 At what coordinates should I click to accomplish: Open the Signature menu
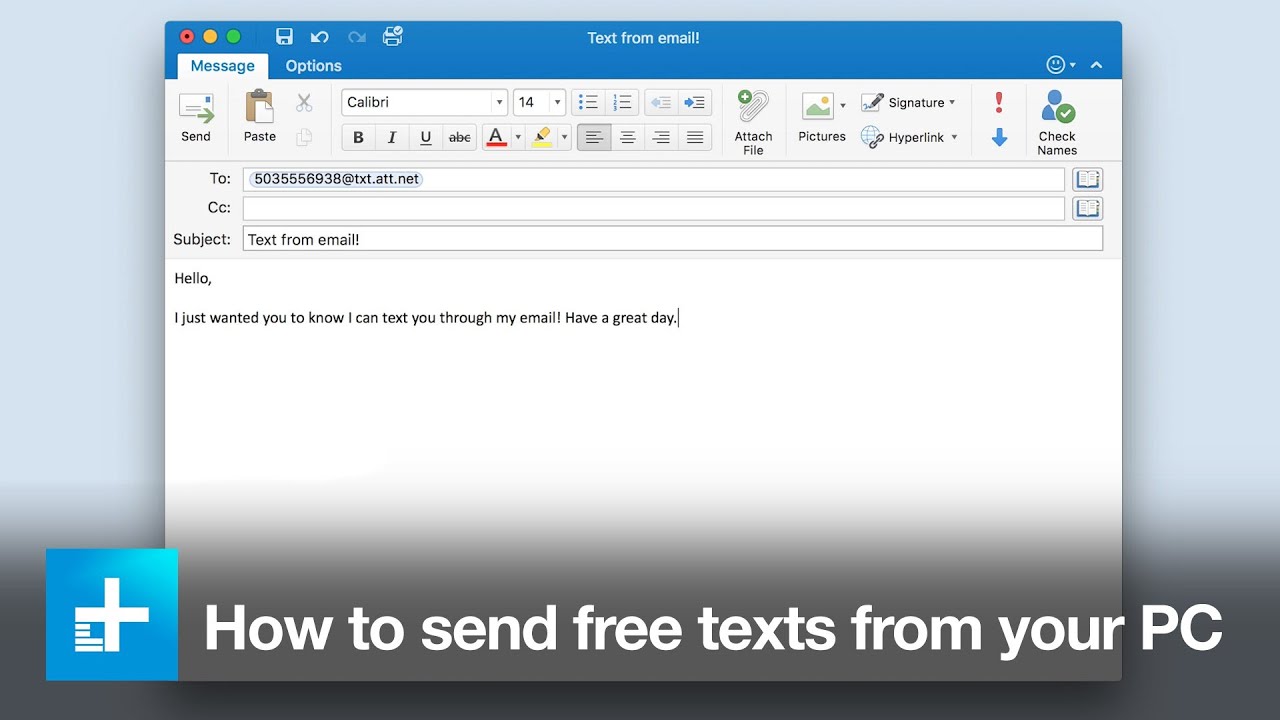click(908, 102)
